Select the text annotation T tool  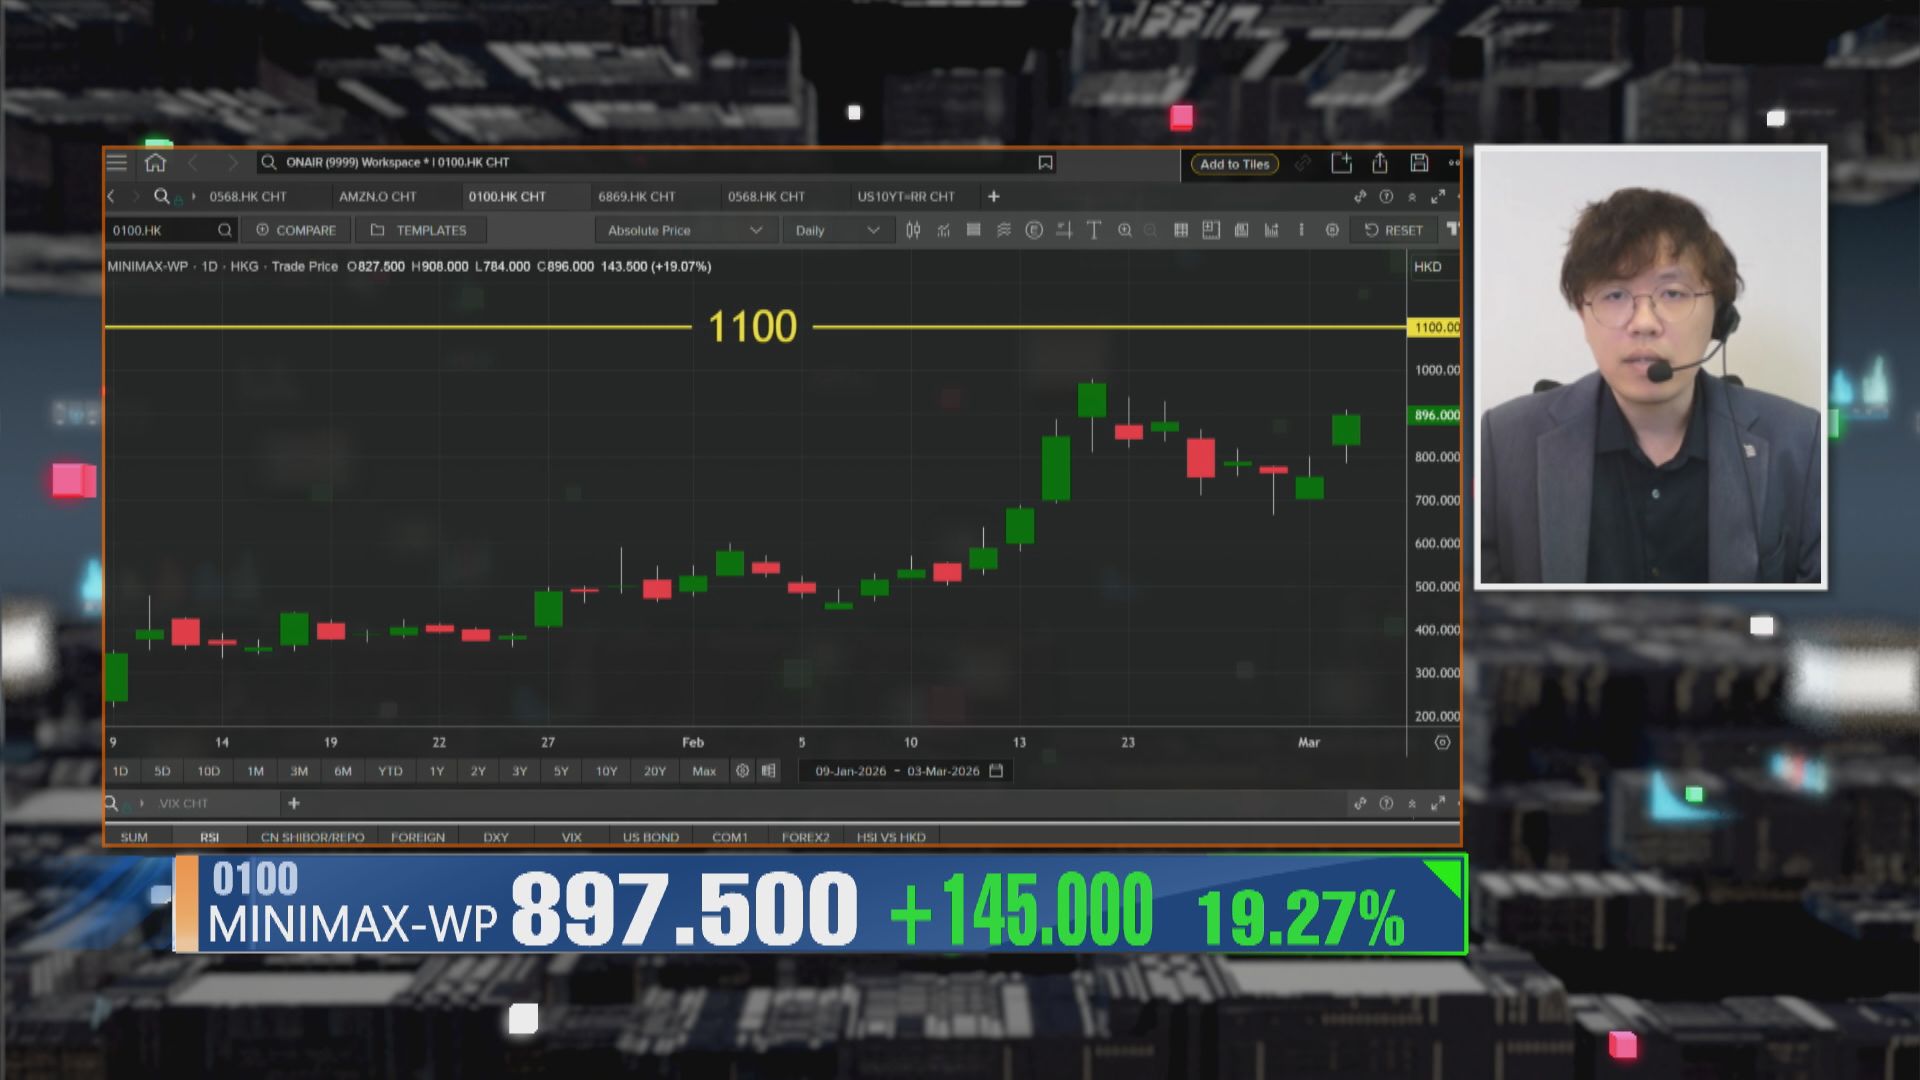[x=1094, y=230]
